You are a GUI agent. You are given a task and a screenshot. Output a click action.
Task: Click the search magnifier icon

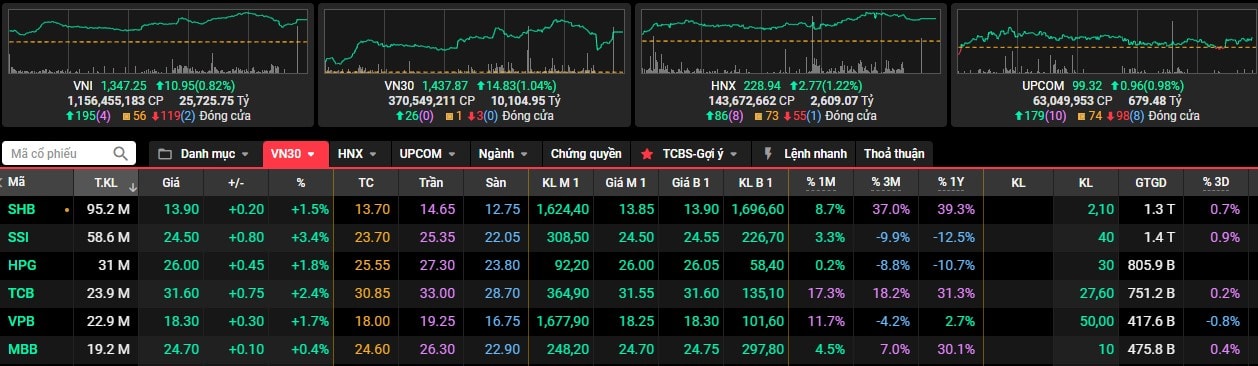coord(120,154)
